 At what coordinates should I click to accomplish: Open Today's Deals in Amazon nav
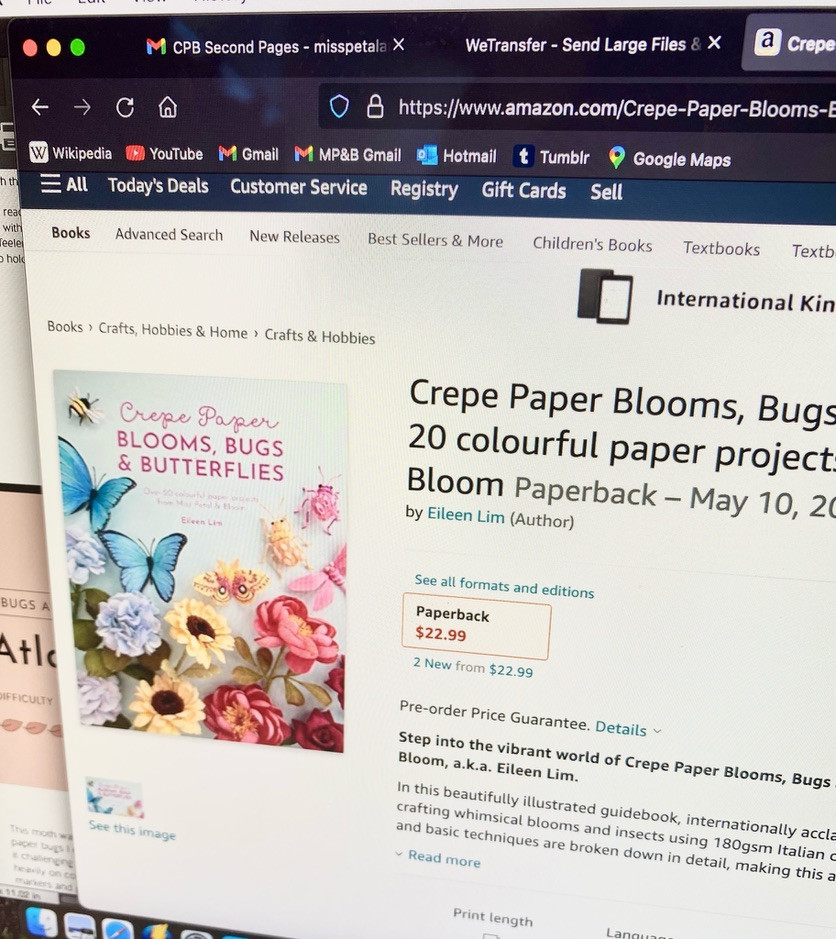(158, 186)
